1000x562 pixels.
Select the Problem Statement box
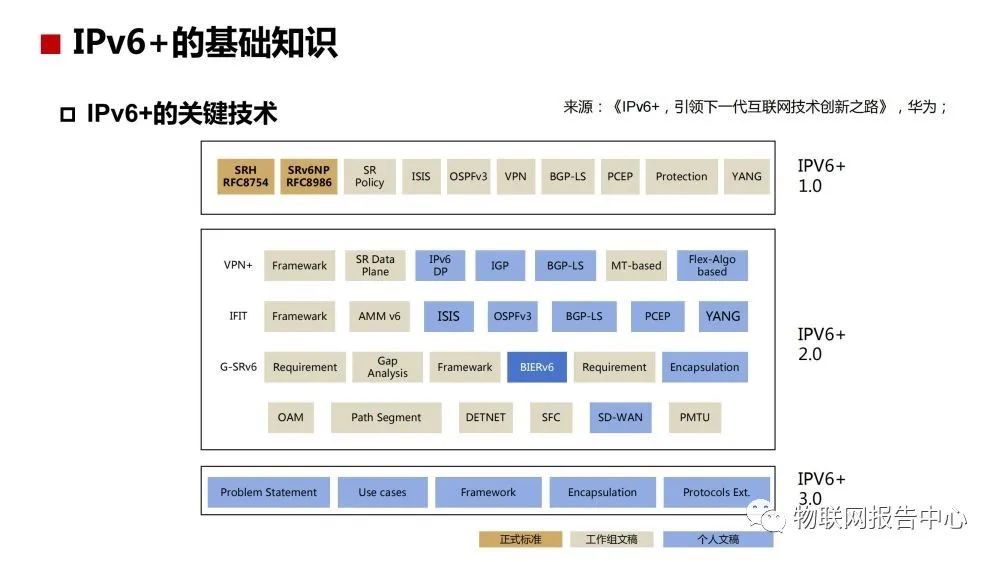tap(268, 492)
